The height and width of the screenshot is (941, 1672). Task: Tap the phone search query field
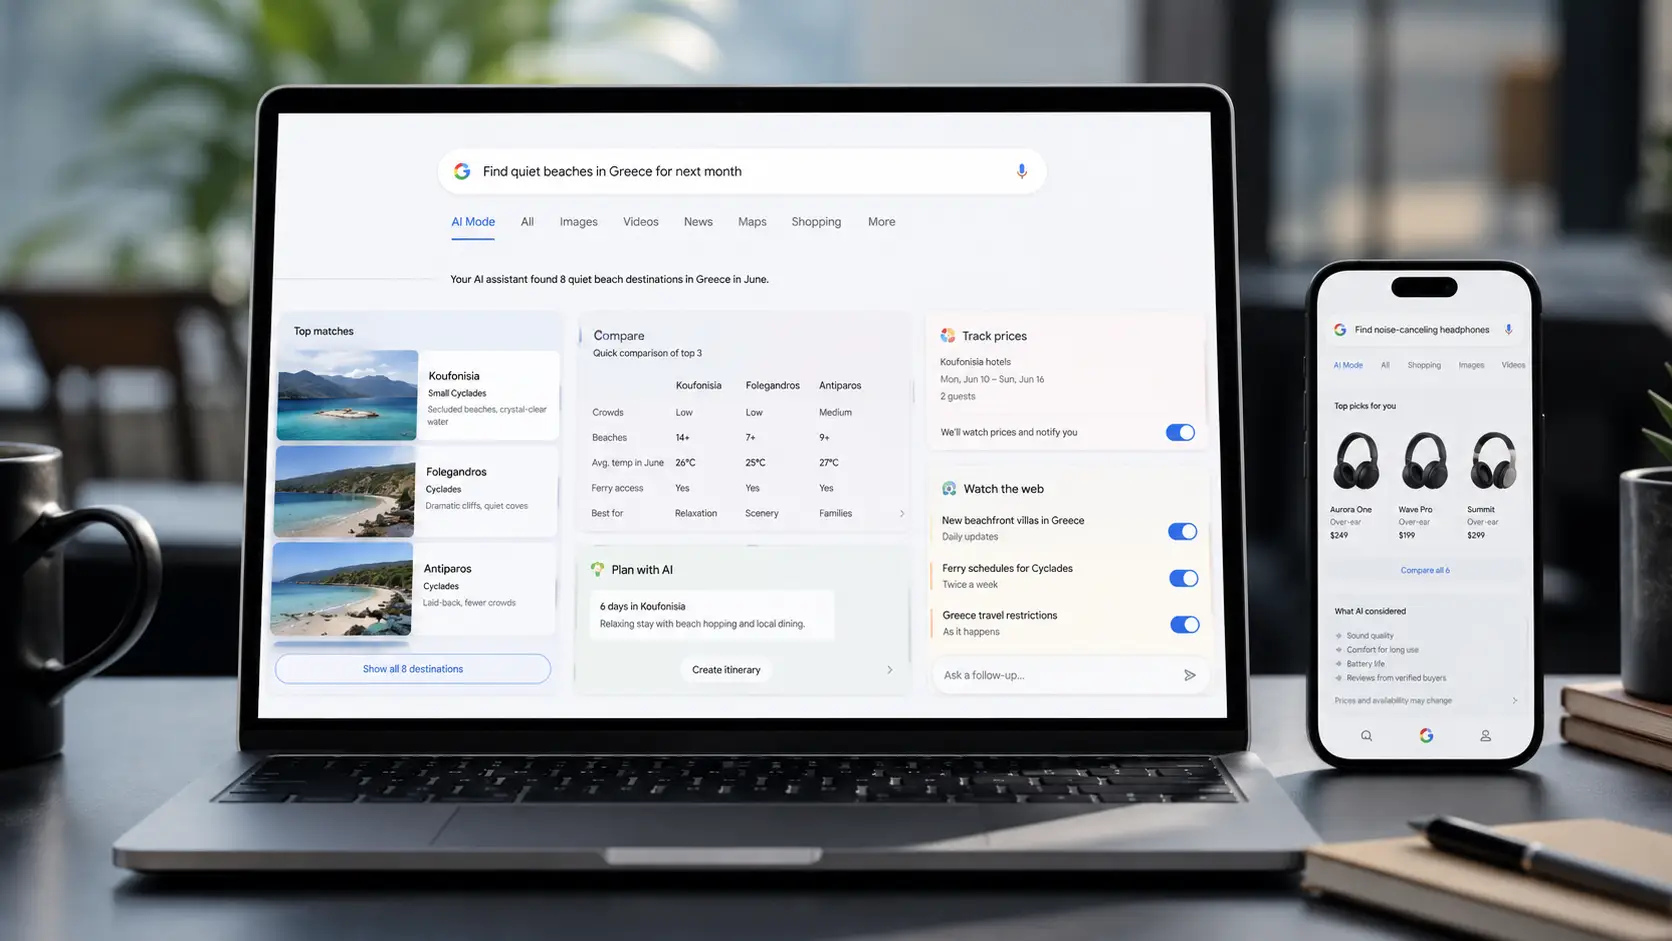coord(1424,329)
